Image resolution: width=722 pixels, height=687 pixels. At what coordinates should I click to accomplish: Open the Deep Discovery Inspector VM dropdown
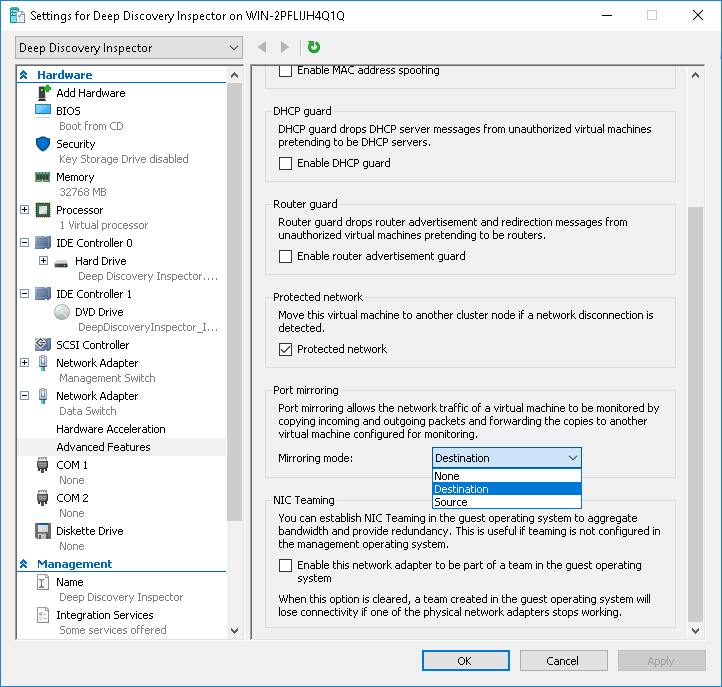(x=129, y=48)
